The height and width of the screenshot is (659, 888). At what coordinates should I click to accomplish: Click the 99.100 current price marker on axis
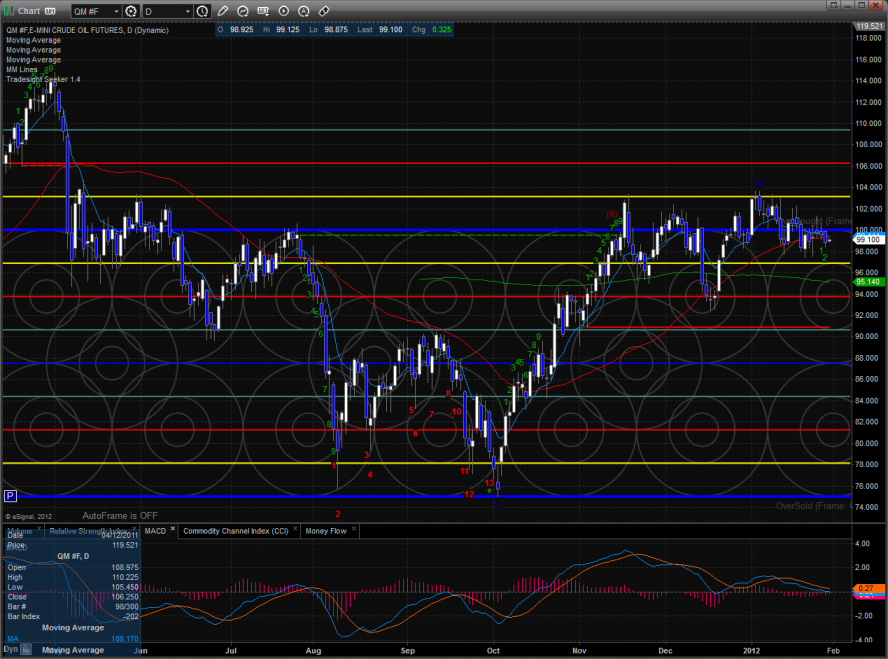click(868, 239)
